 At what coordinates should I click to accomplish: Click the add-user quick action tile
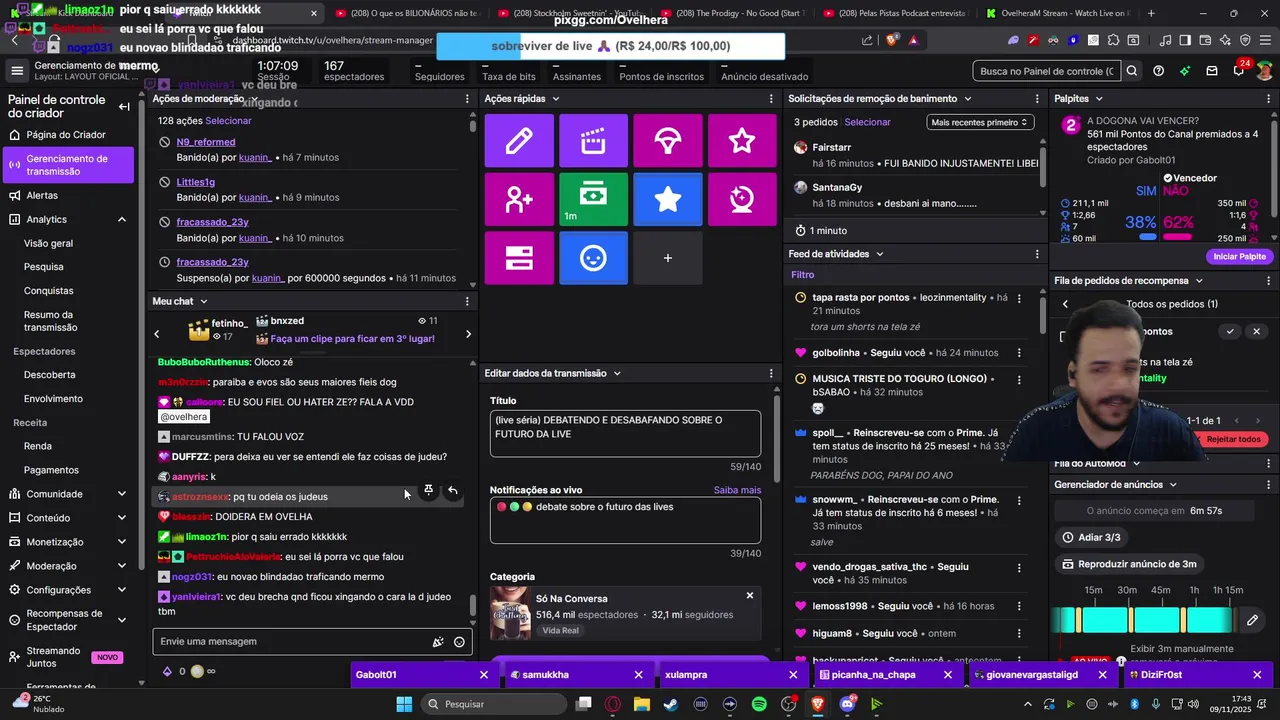pyautogui.click(x=519, y=200)
